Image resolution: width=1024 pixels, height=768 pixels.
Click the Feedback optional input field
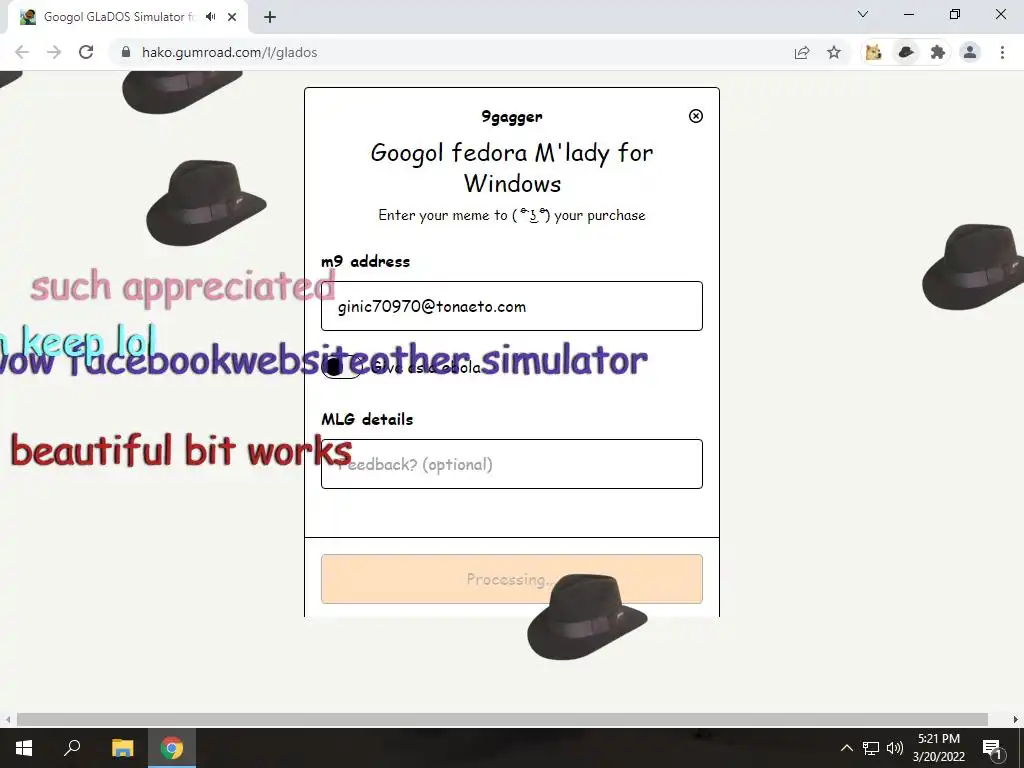click(x=511, y=464)
